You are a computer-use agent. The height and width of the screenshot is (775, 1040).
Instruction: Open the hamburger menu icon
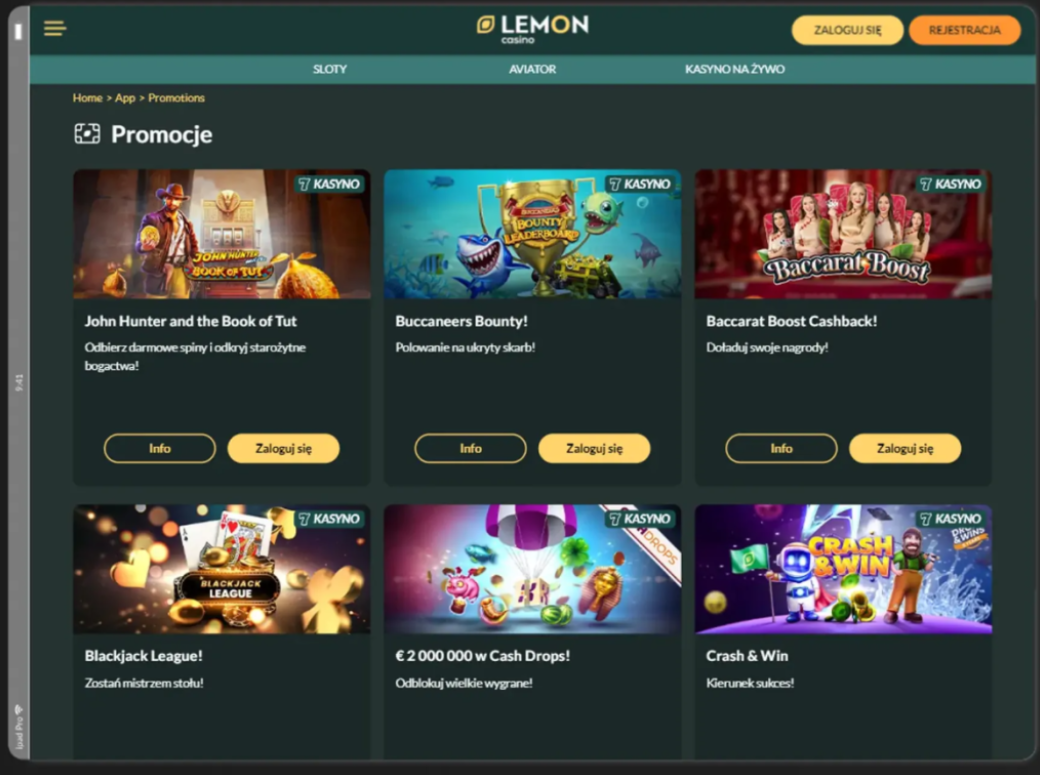click(55, 29)
